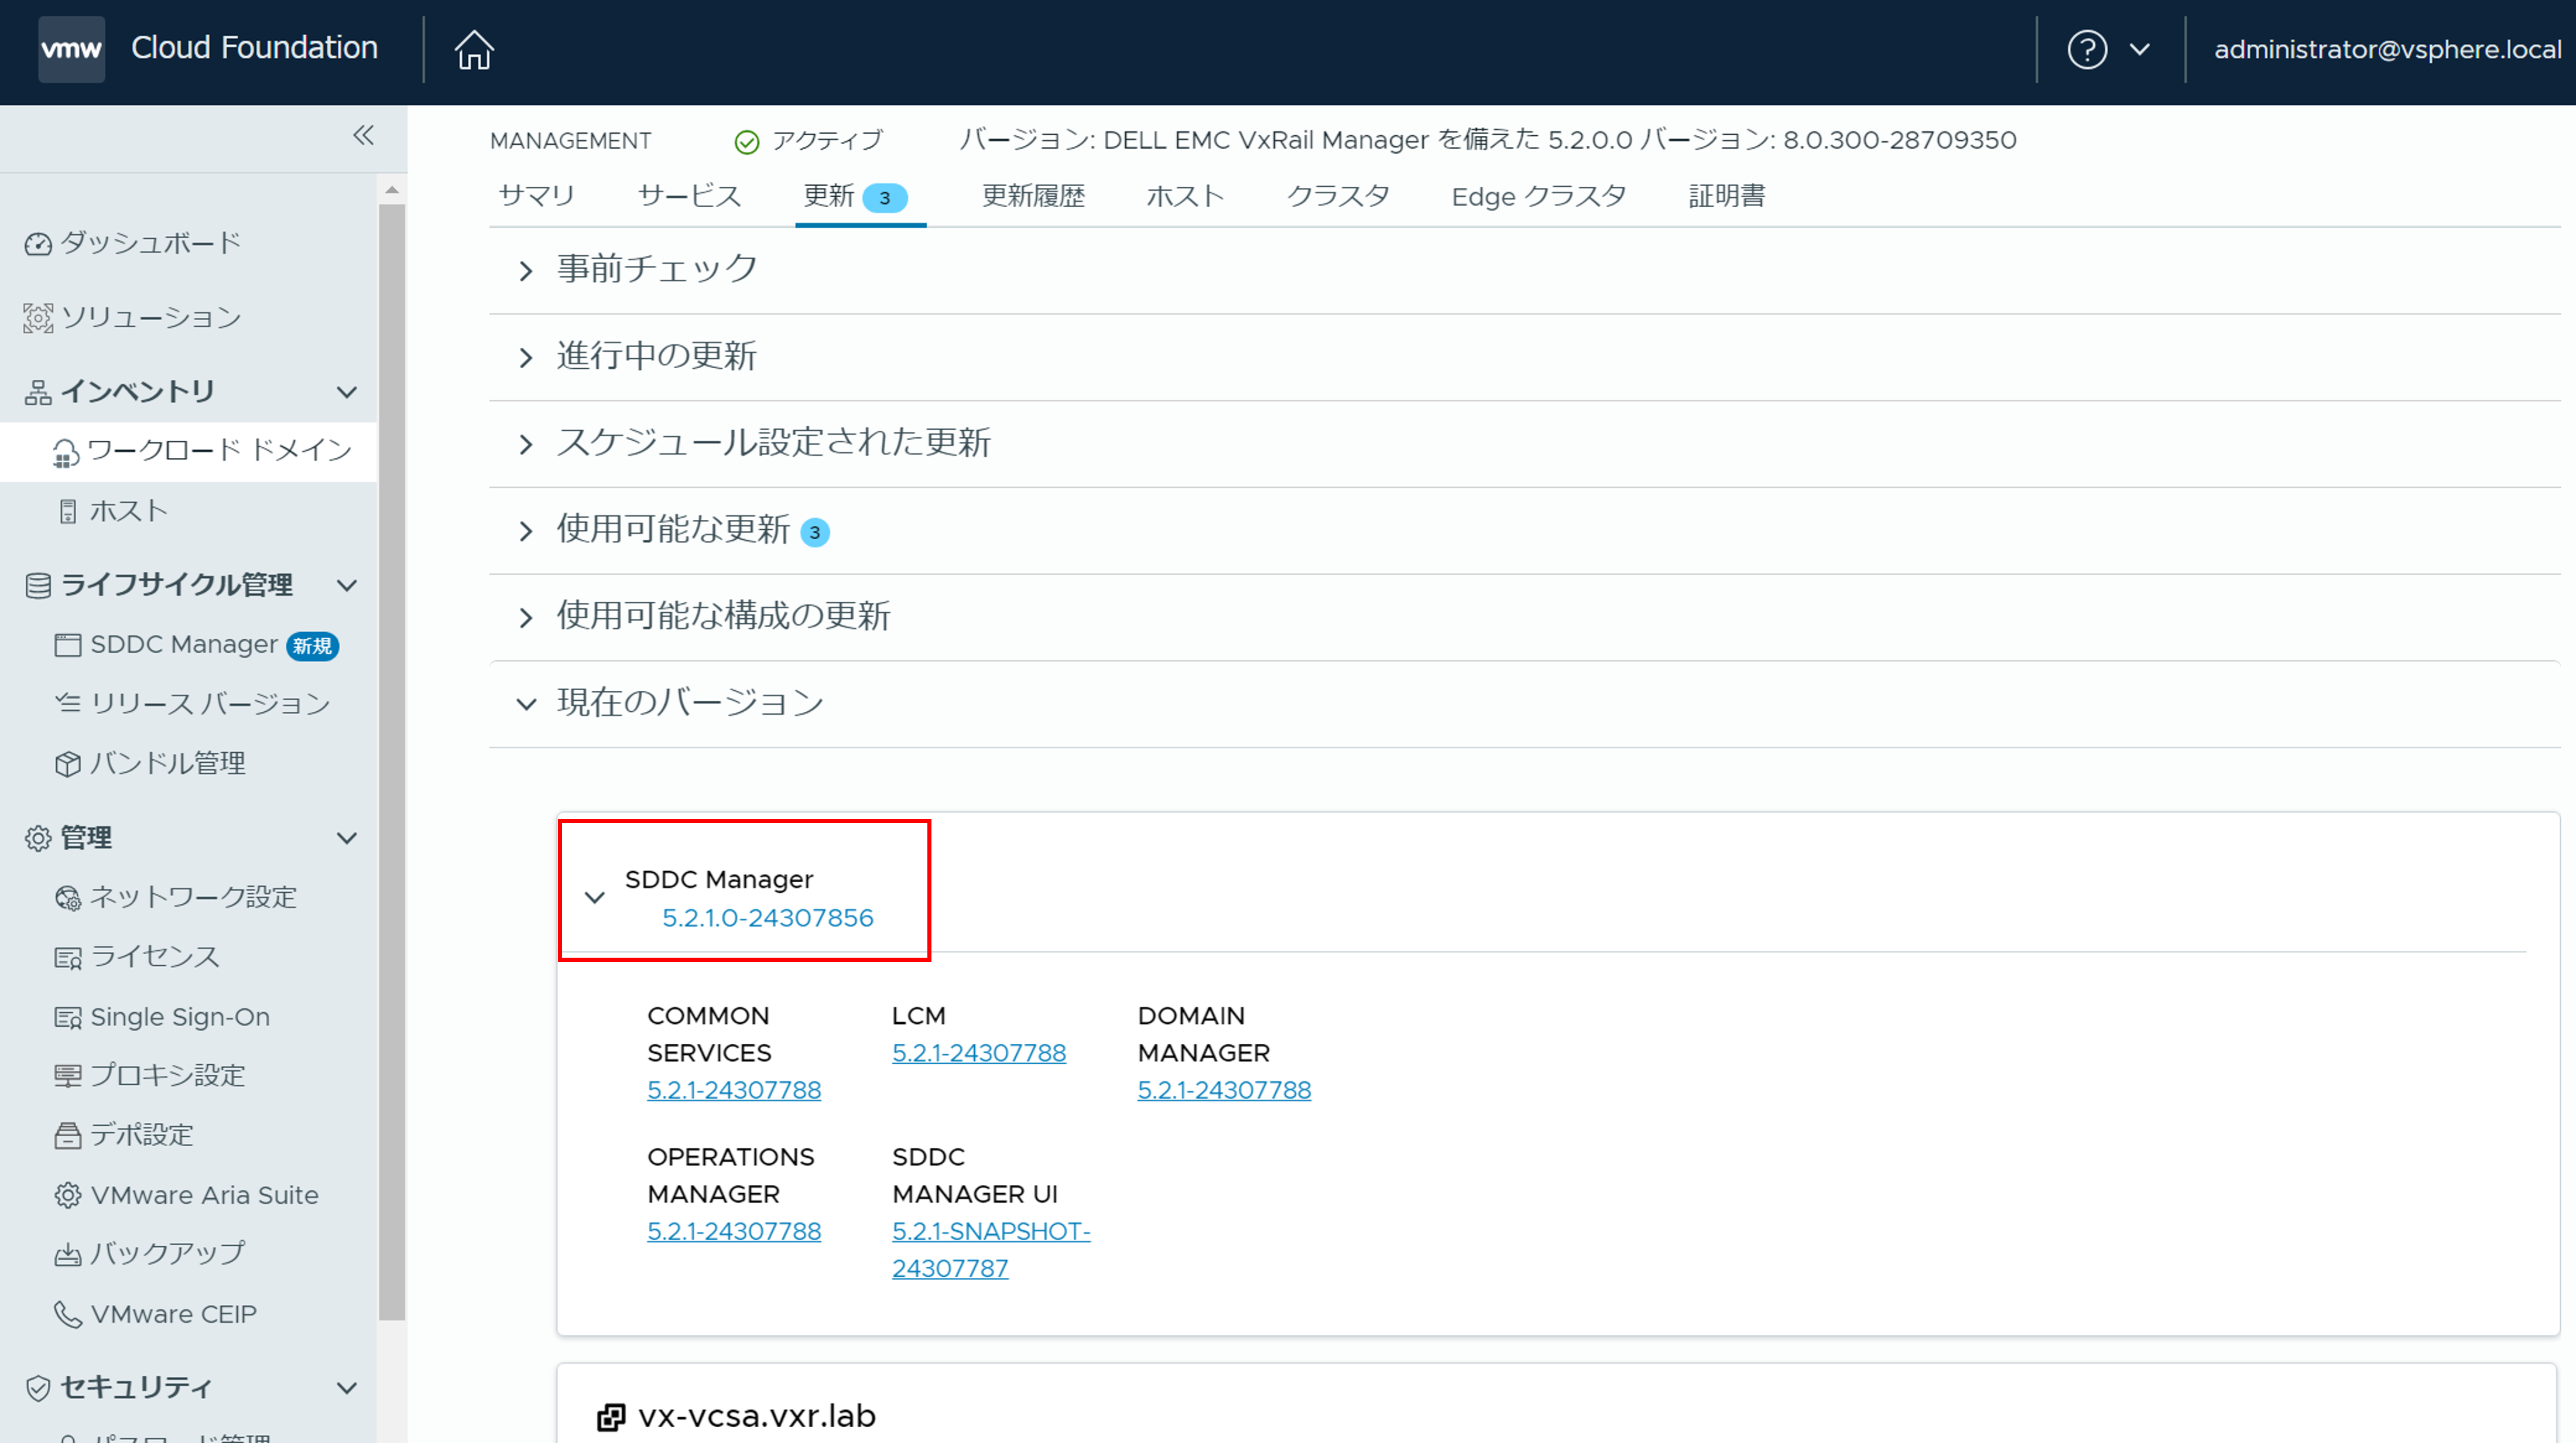Click the ライフサイクル管理 database icon
Viewport: 2576px width, 1443px height.
(x=38, y=586)
